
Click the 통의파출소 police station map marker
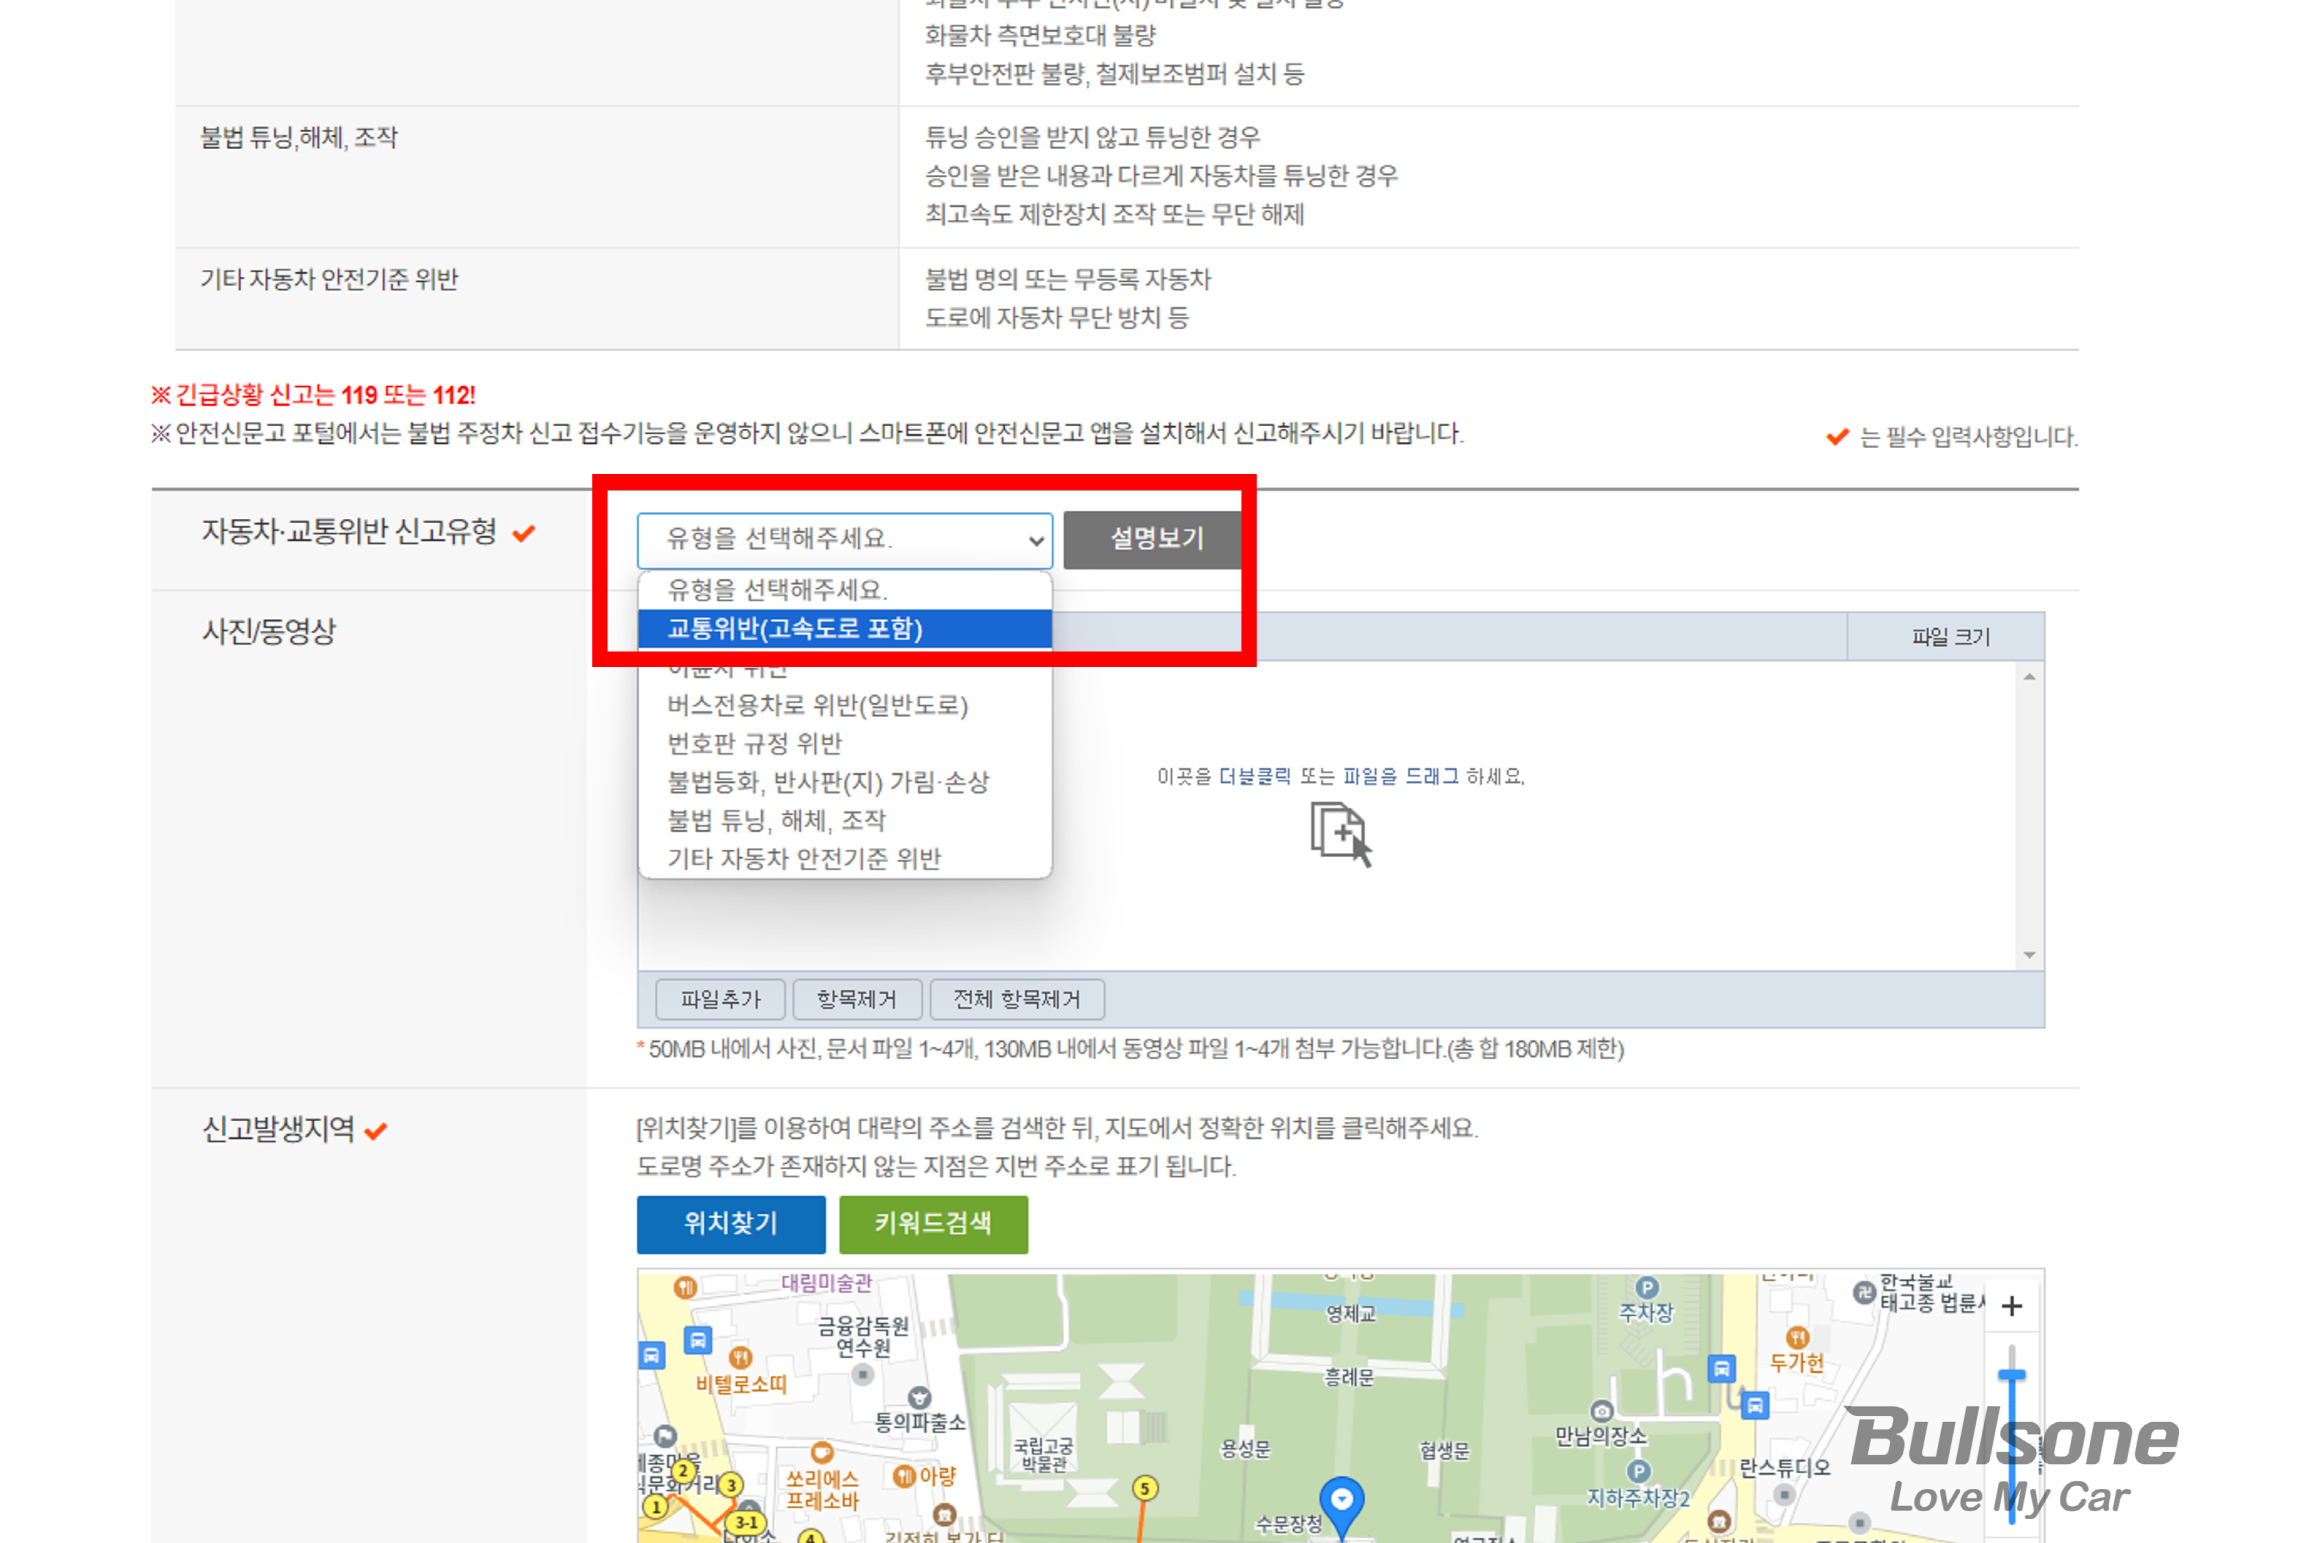click(x=919, y=1396)
